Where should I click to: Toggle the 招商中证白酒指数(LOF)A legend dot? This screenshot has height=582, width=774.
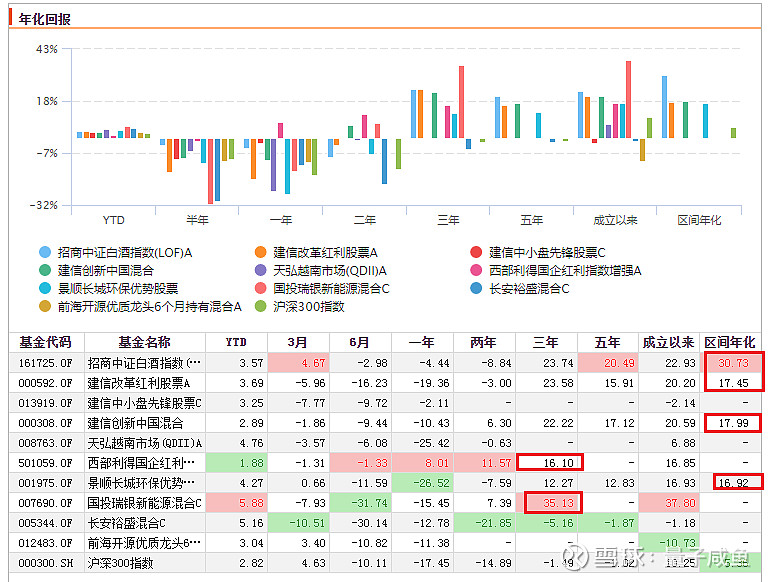(45, 253)
